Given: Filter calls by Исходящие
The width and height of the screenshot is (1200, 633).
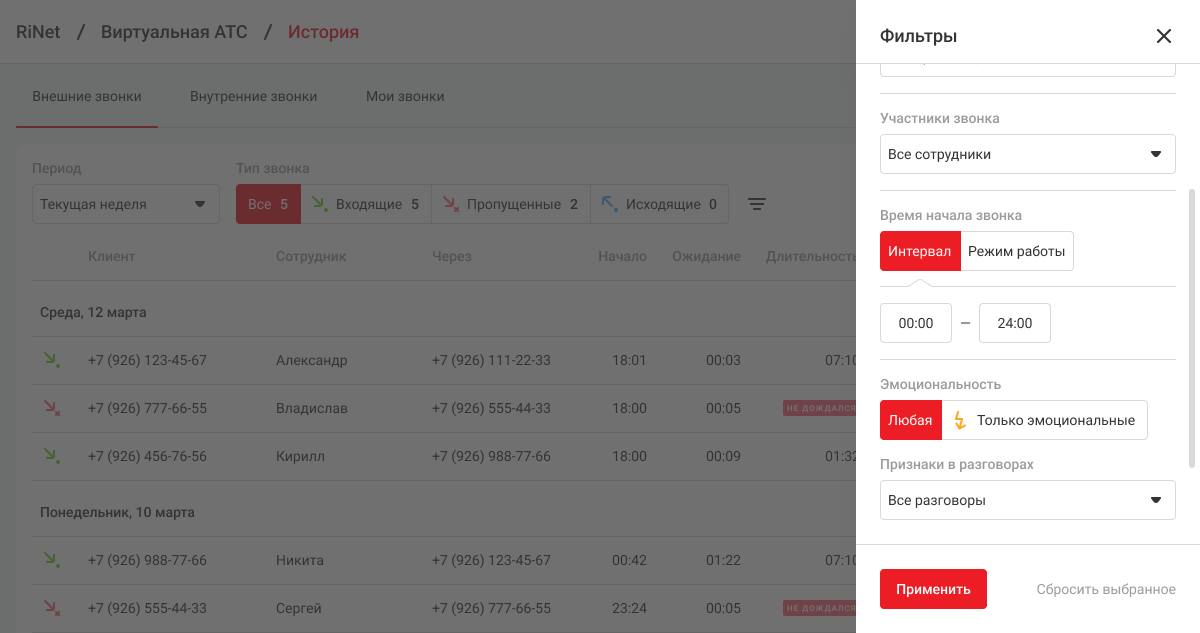Looking at the screenshot, I should pyautogui.click(x=659, y=204).
